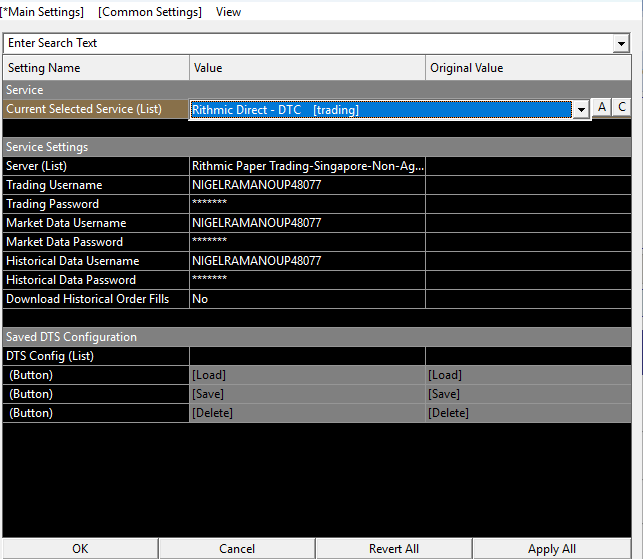Viewport: 643px width, 559px height.
Task: Click the OK button
Action: pos(80,549)
